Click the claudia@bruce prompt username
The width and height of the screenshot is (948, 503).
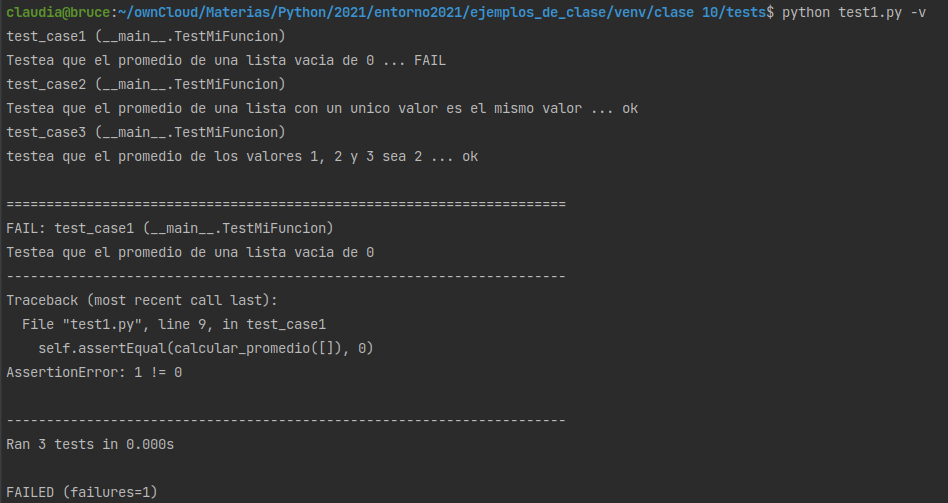click(58, 12)
